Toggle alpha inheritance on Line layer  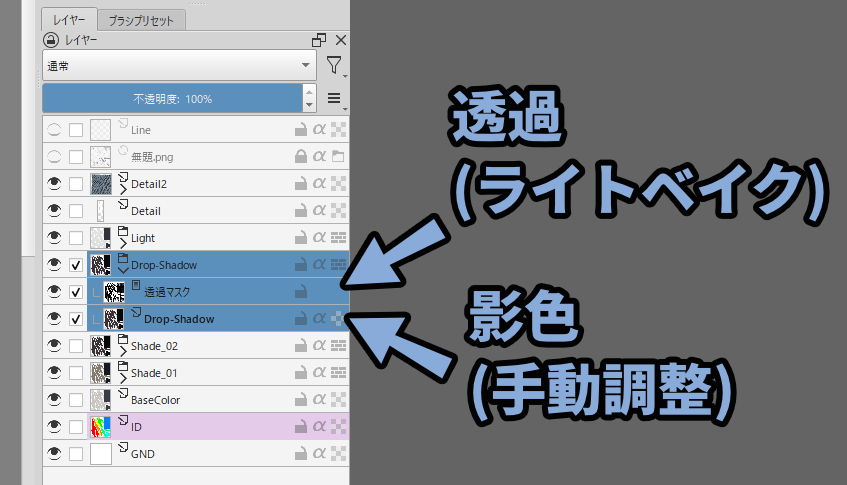(x=338, y=130)
